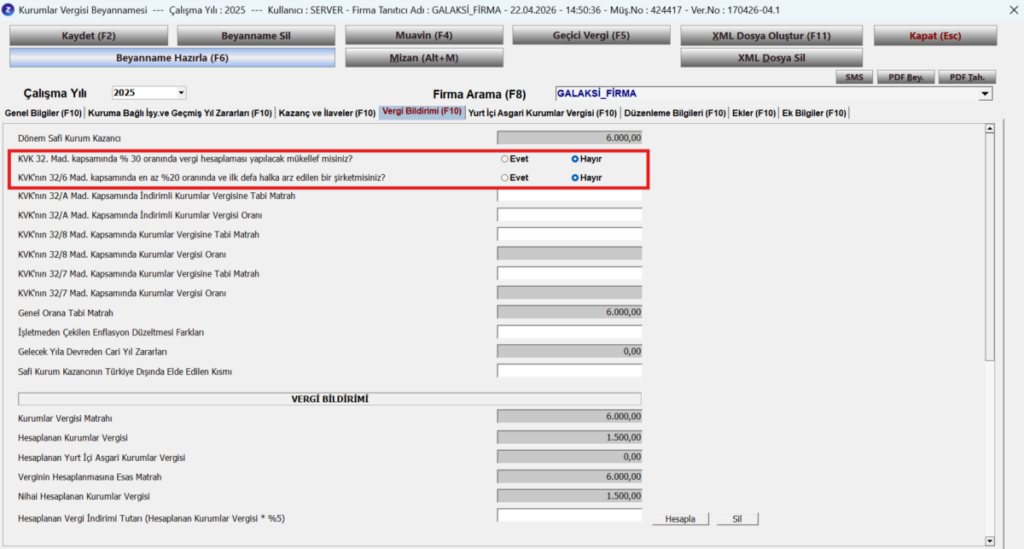Switch to Kazanç ve İlaveler (F10) tab

327,113
